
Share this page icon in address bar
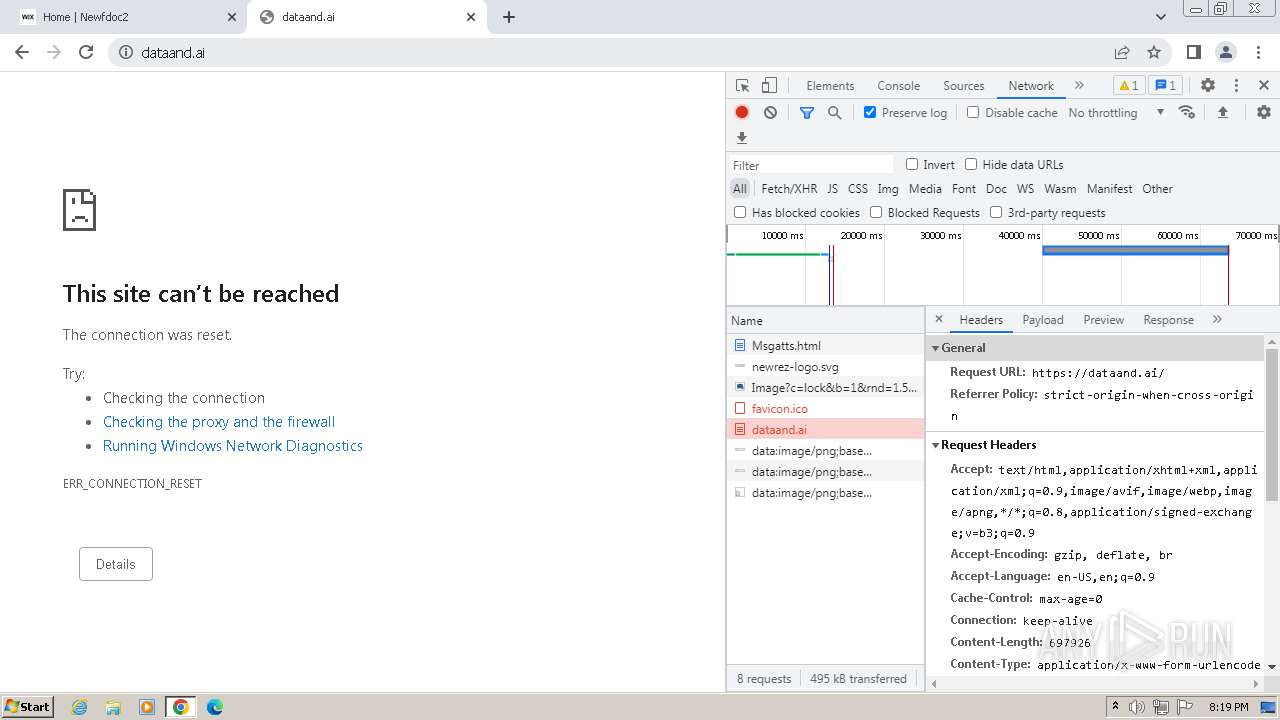[x=1122, y=52]
